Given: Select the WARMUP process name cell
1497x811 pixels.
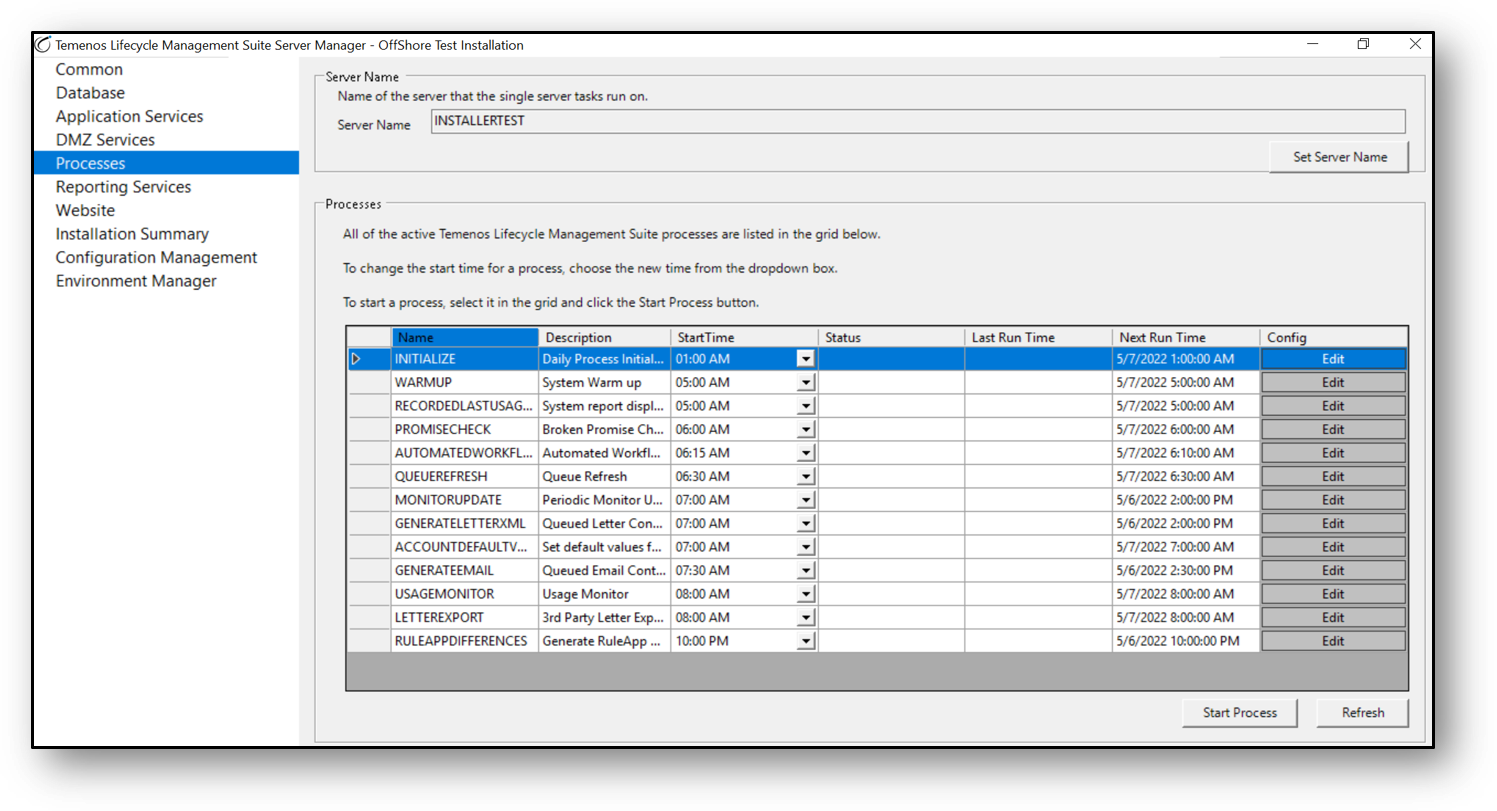Looking at the screenshot, I should 465,382.
